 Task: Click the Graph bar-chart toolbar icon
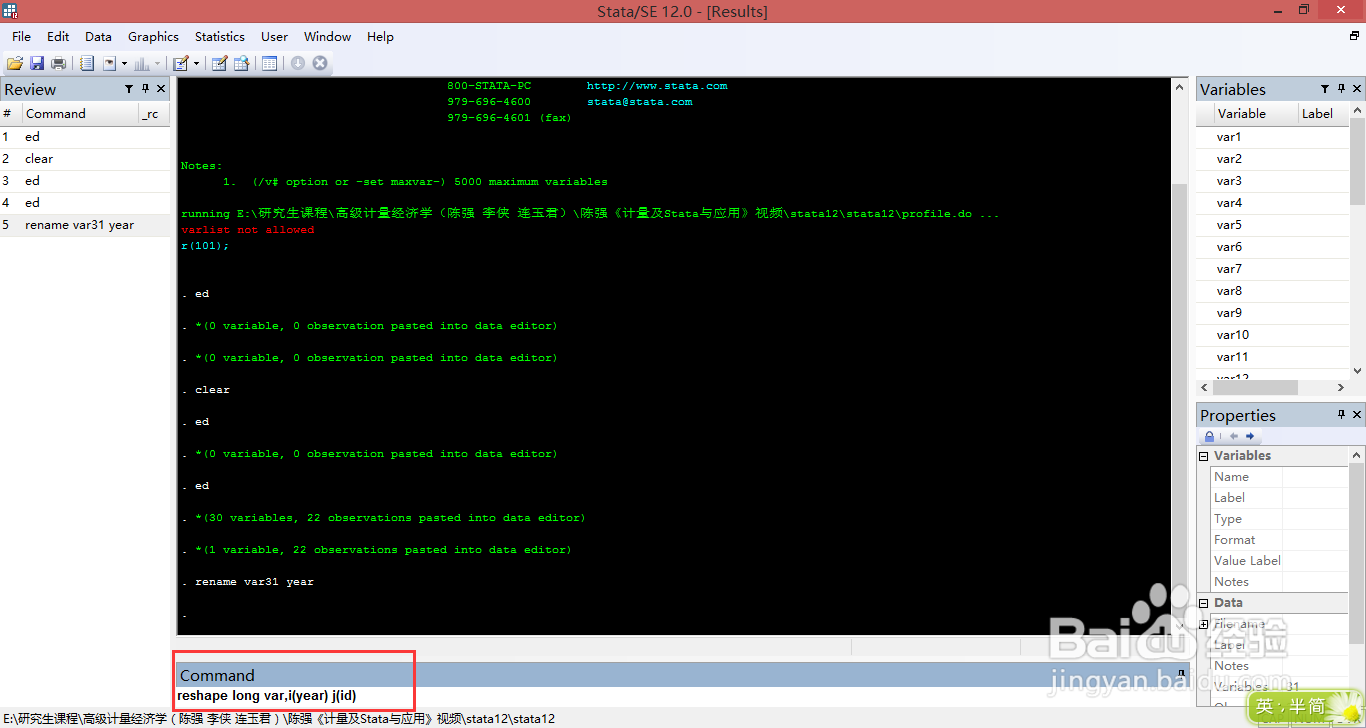coord(142,63)
